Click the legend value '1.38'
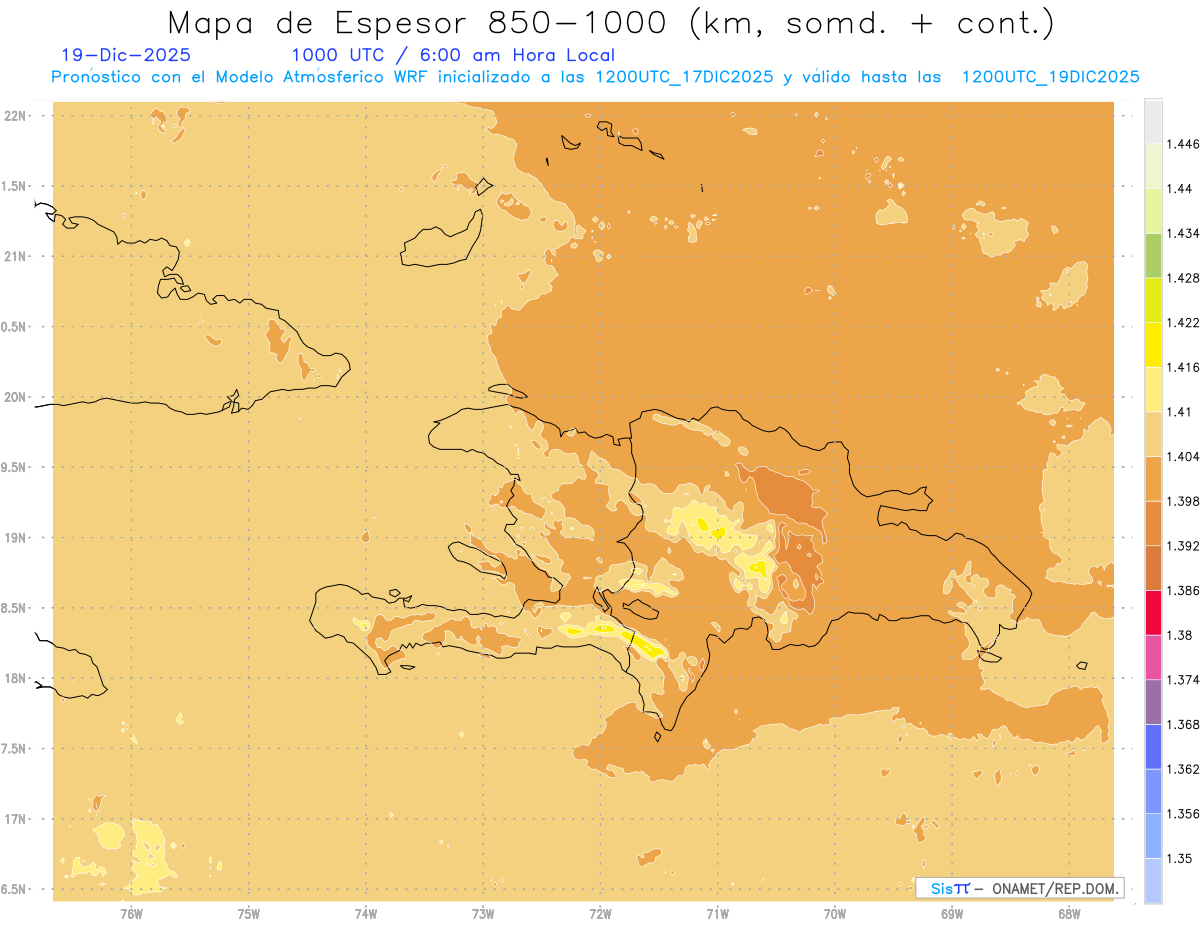The width and height of the screenshot is (1200, 927). (1181, 636)
